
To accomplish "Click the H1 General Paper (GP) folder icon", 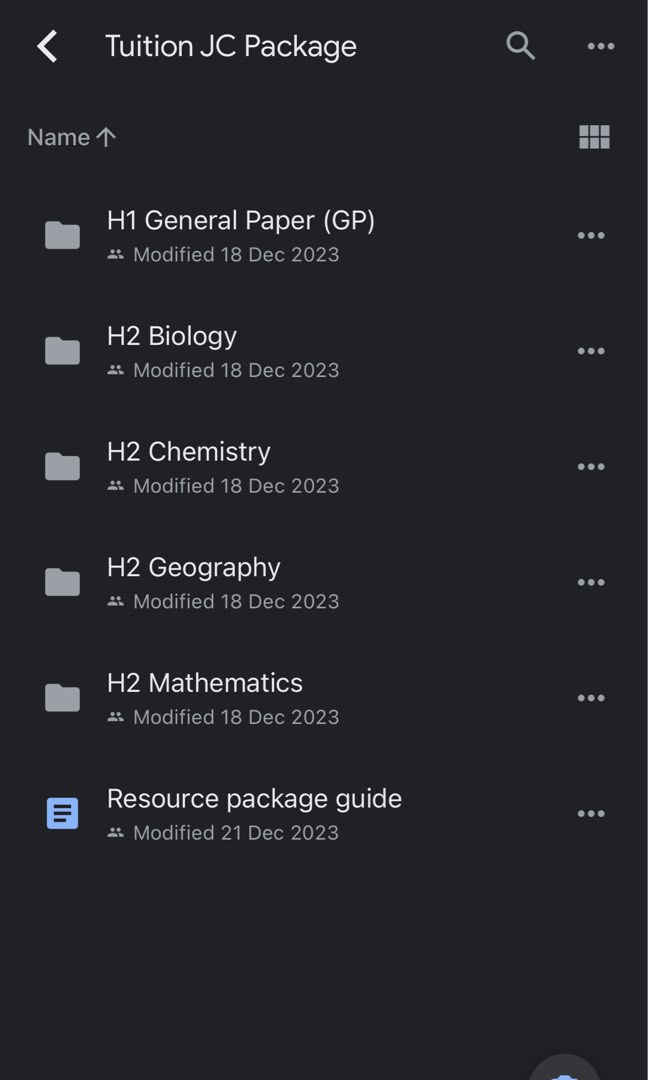I will [x=61, y=235].
